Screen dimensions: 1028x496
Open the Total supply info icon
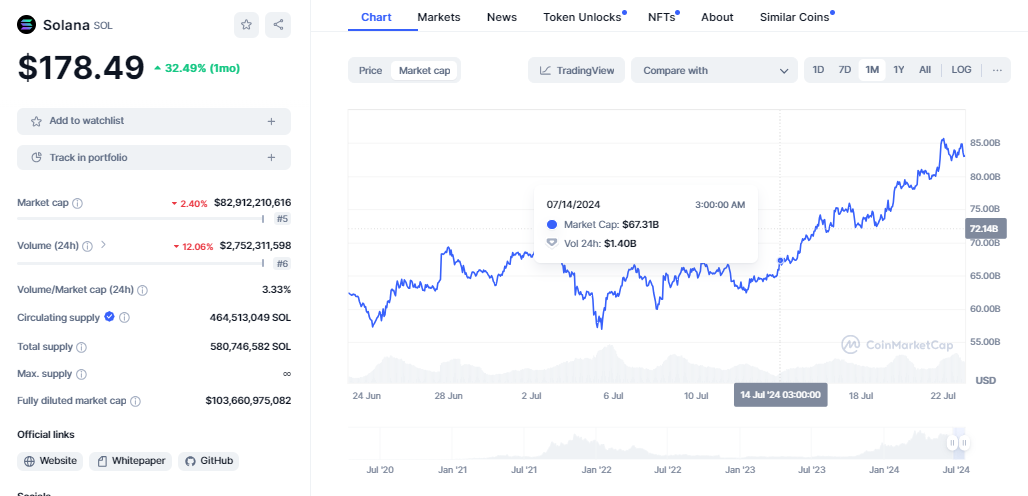point(81,347)
